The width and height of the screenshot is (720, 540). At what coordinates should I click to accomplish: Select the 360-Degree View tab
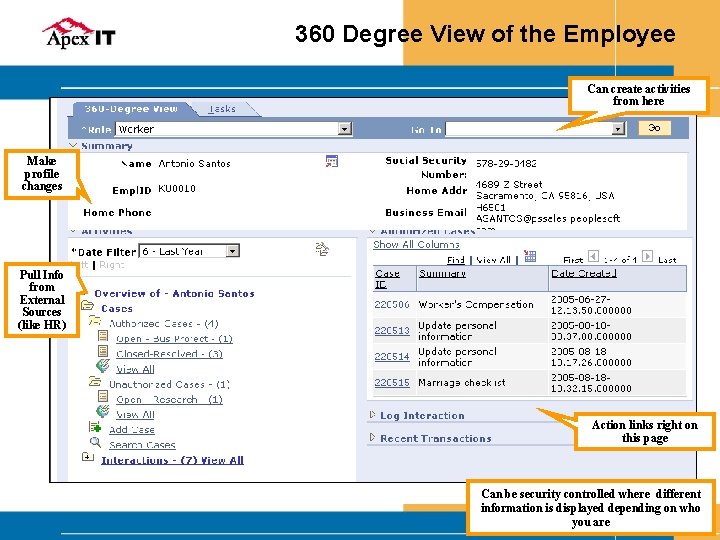[131, 109]
